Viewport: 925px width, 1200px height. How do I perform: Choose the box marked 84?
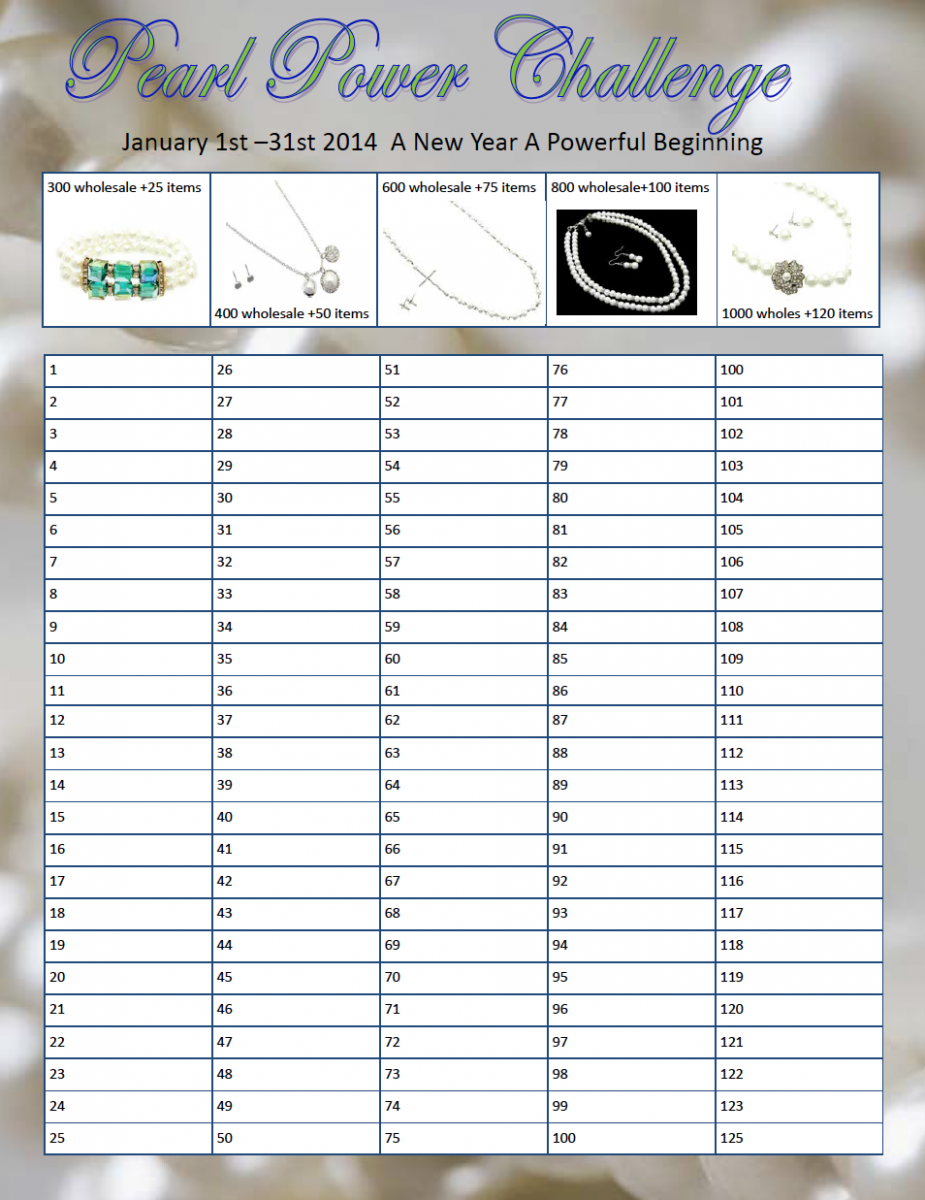631,627
